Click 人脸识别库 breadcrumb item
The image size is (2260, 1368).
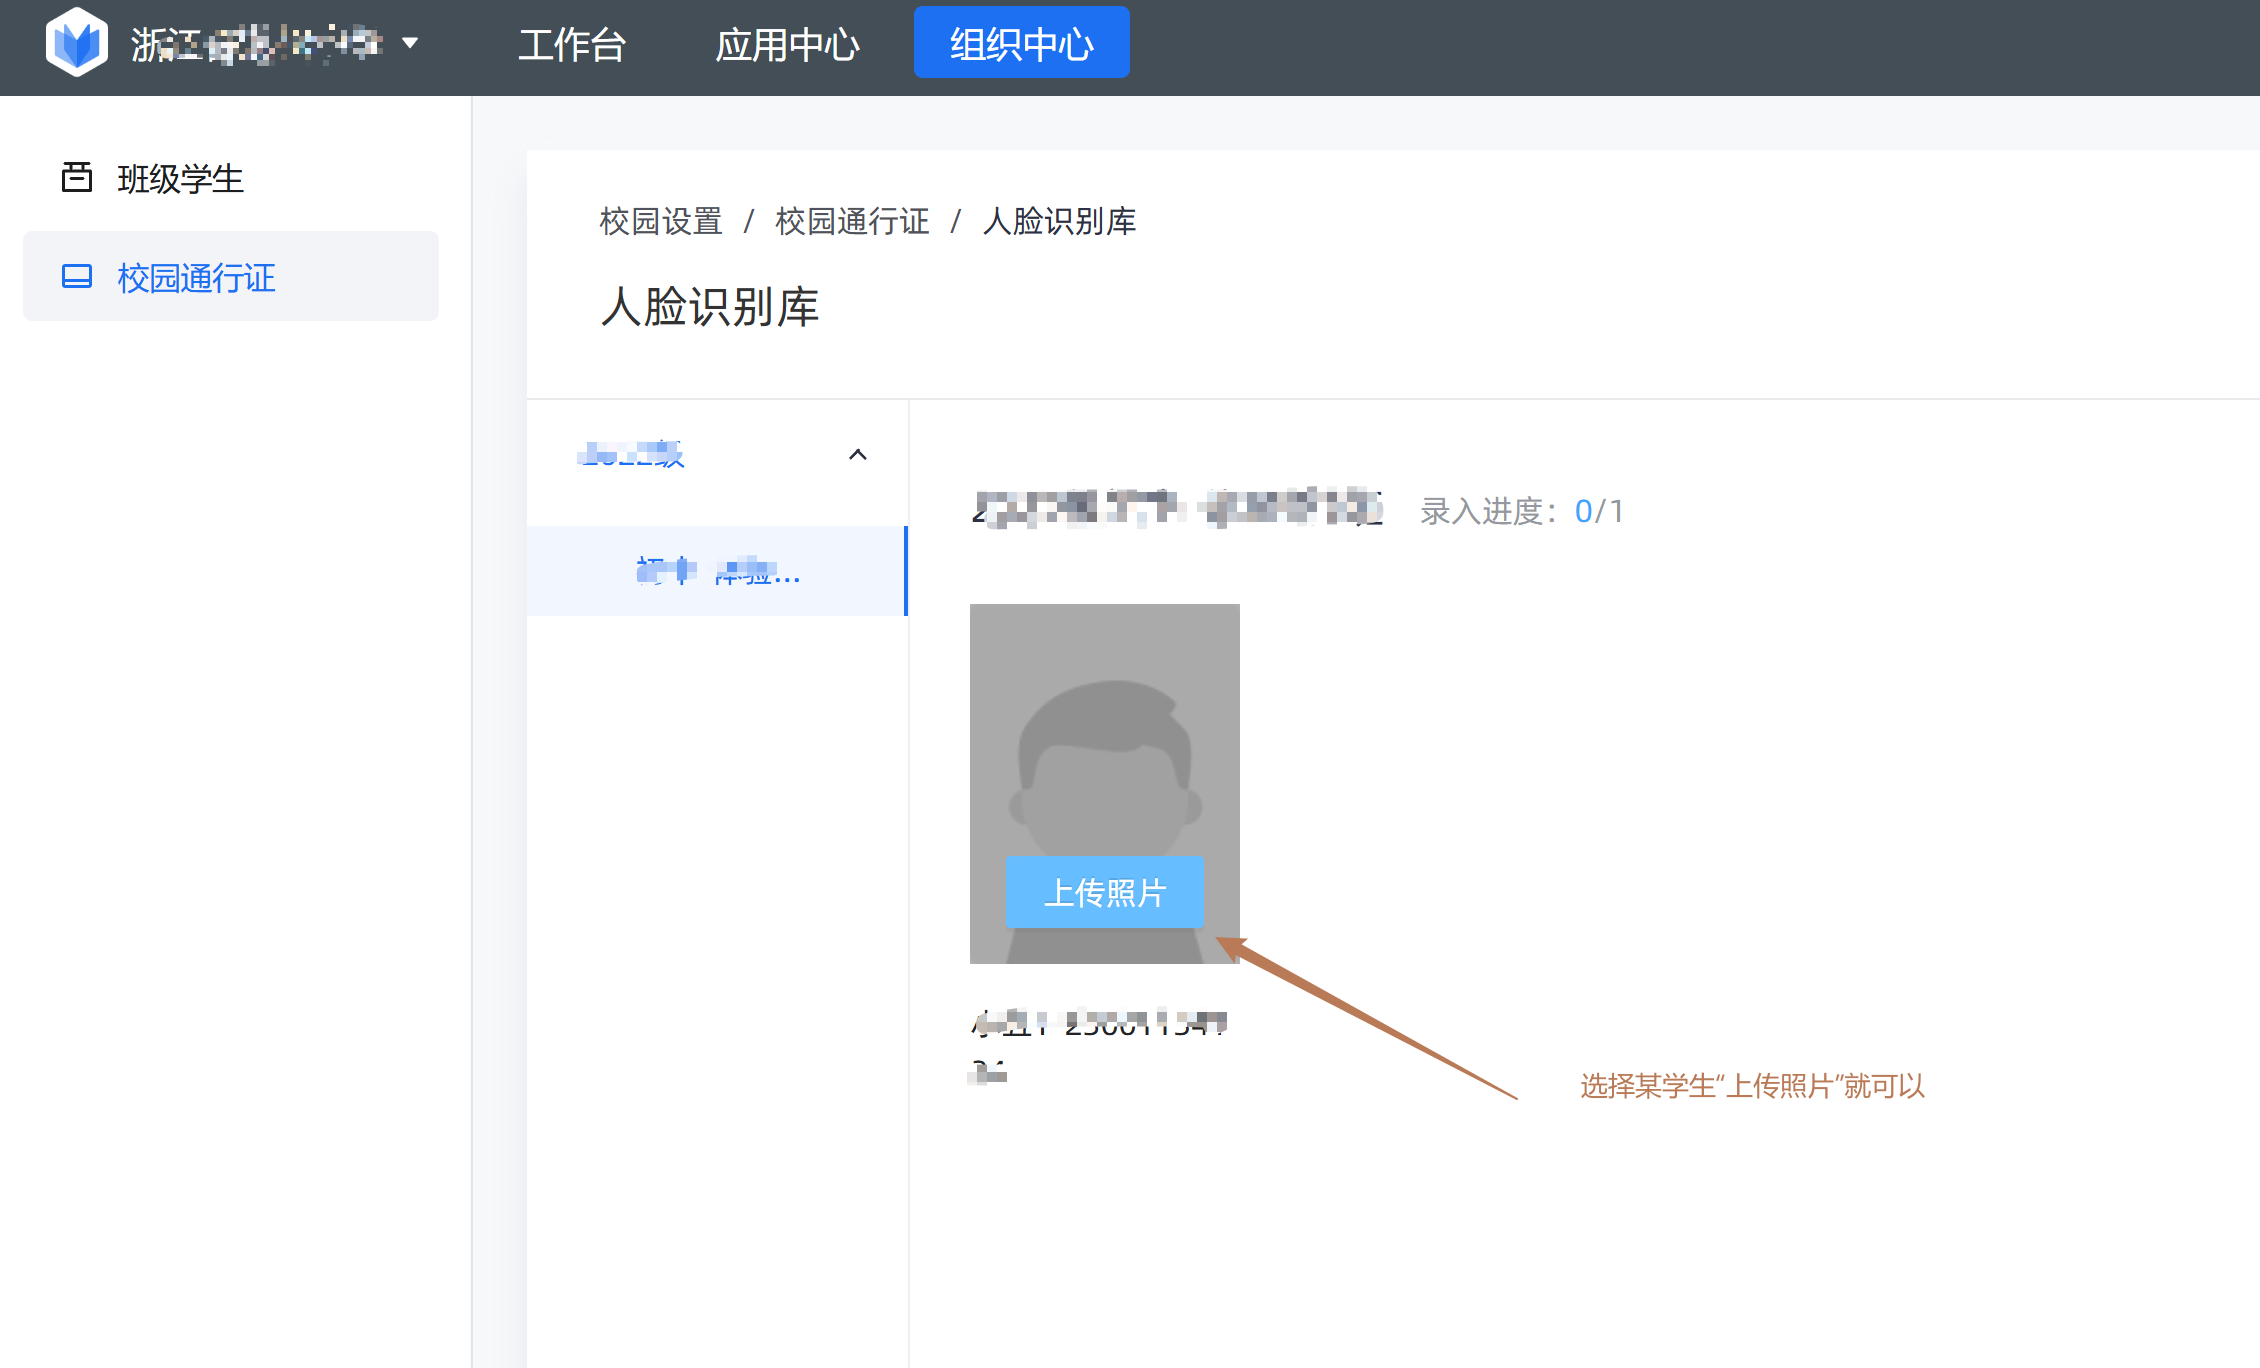tap(1059, 221)
